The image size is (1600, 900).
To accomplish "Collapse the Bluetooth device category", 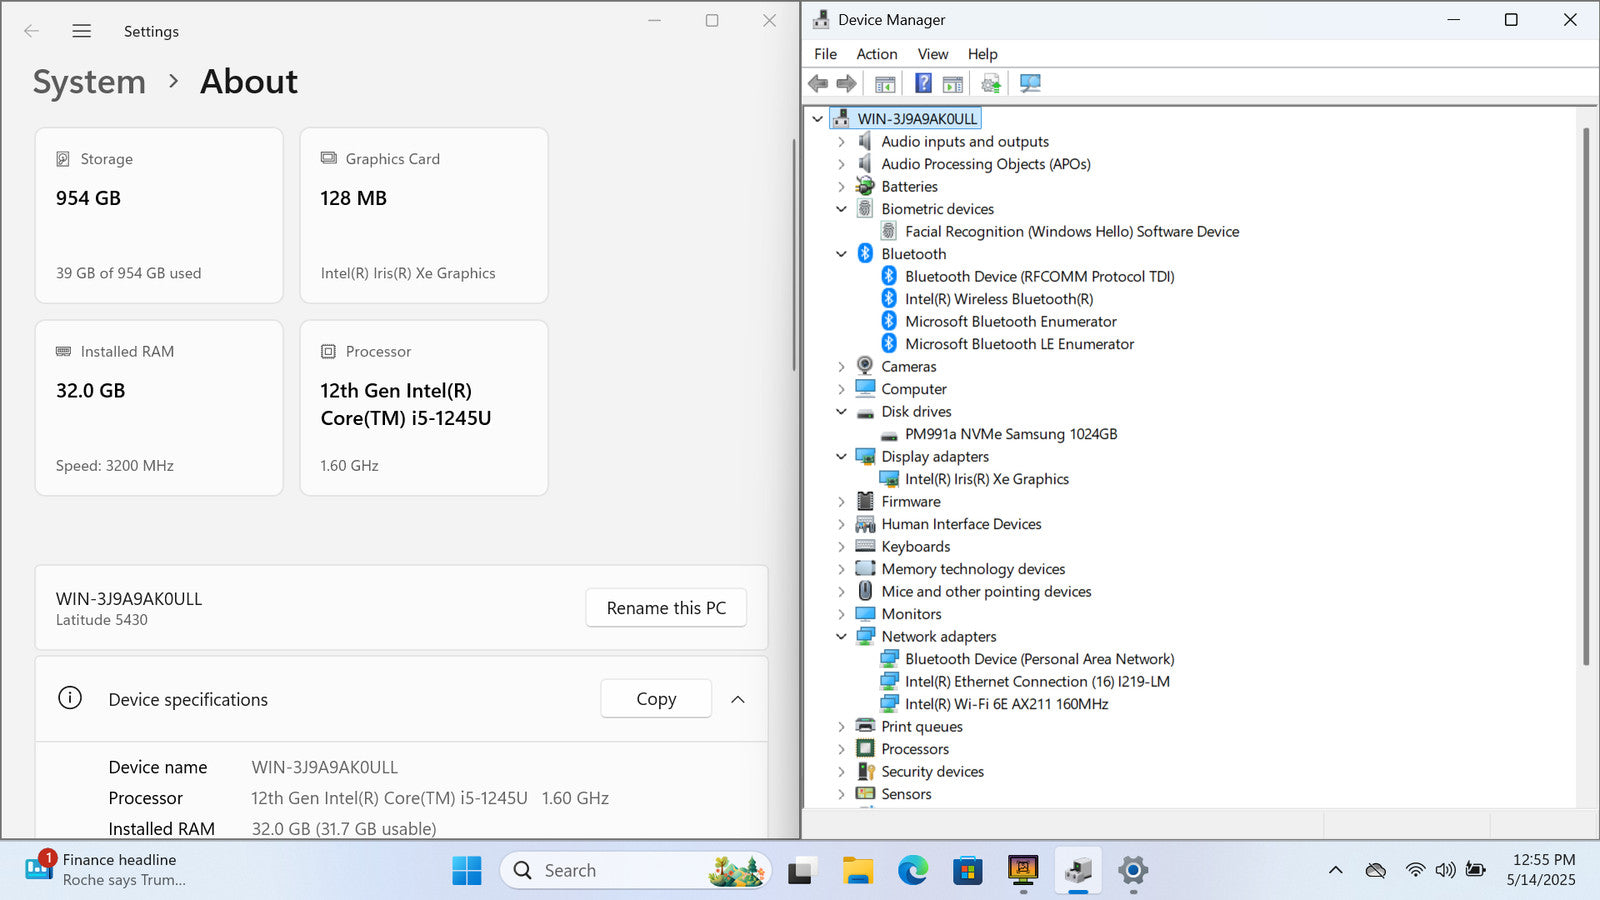I will tap(841, 254).
